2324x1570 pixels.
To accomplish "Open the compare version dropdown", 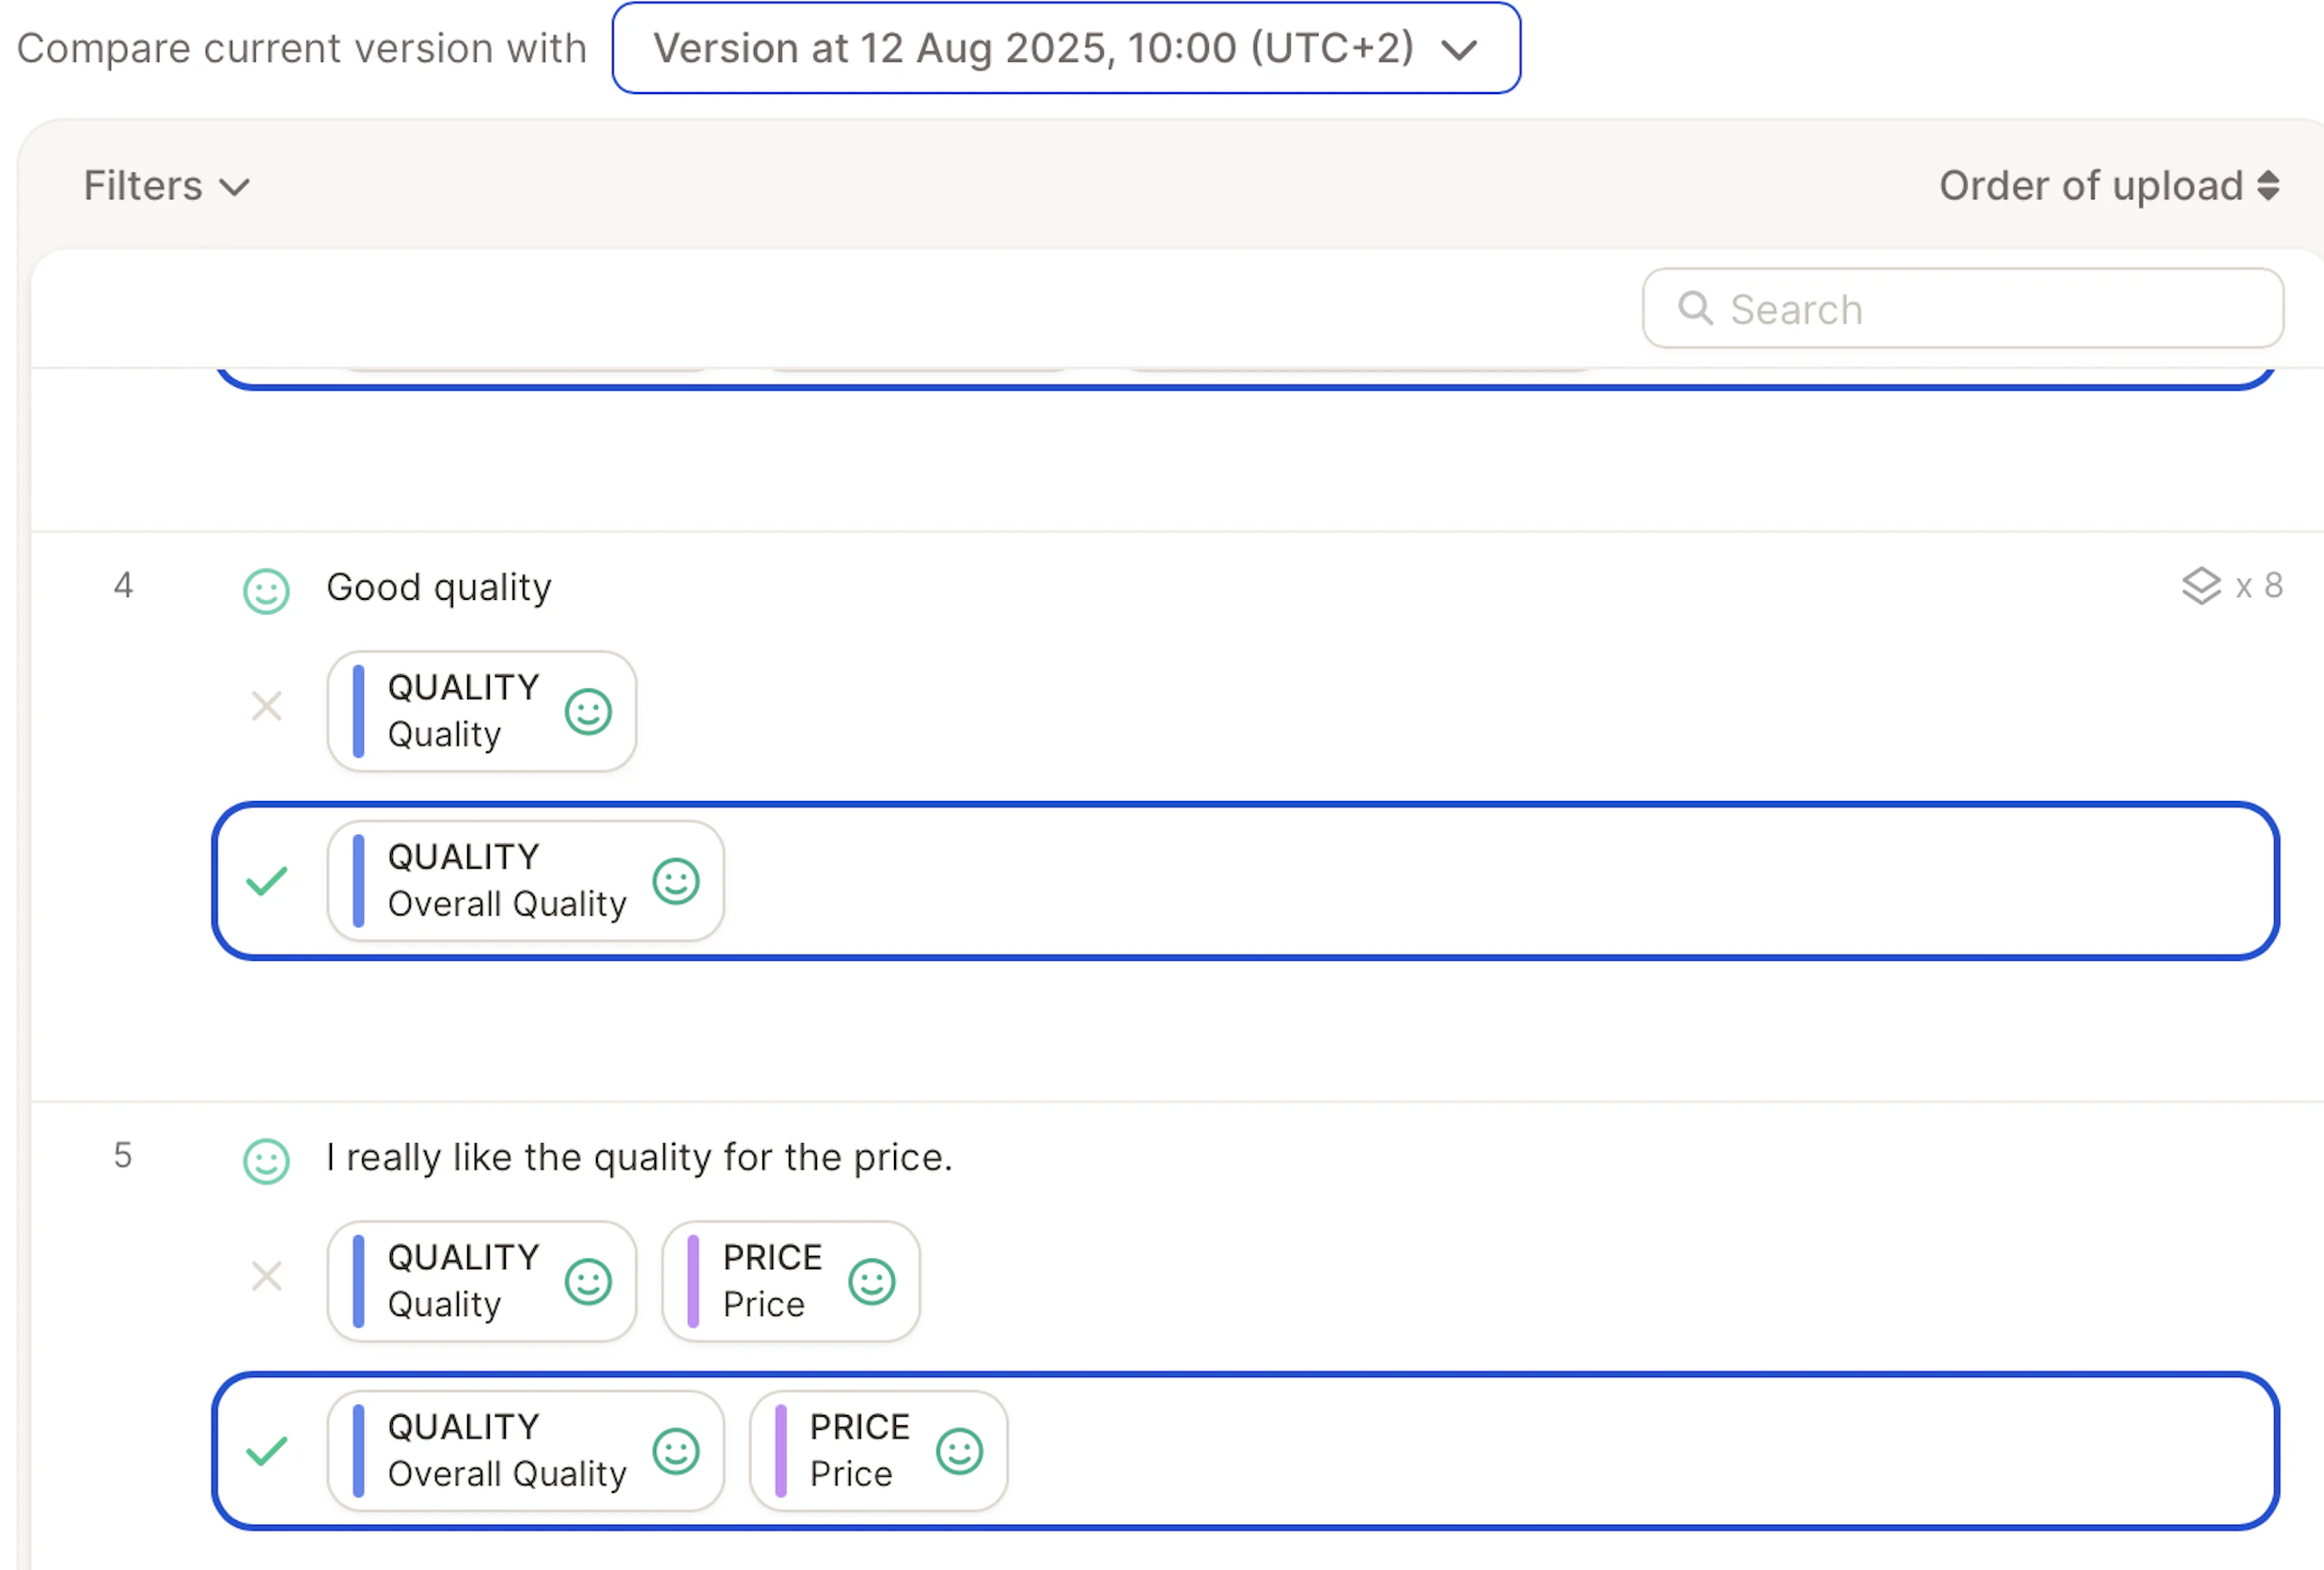I will 1066,48.
